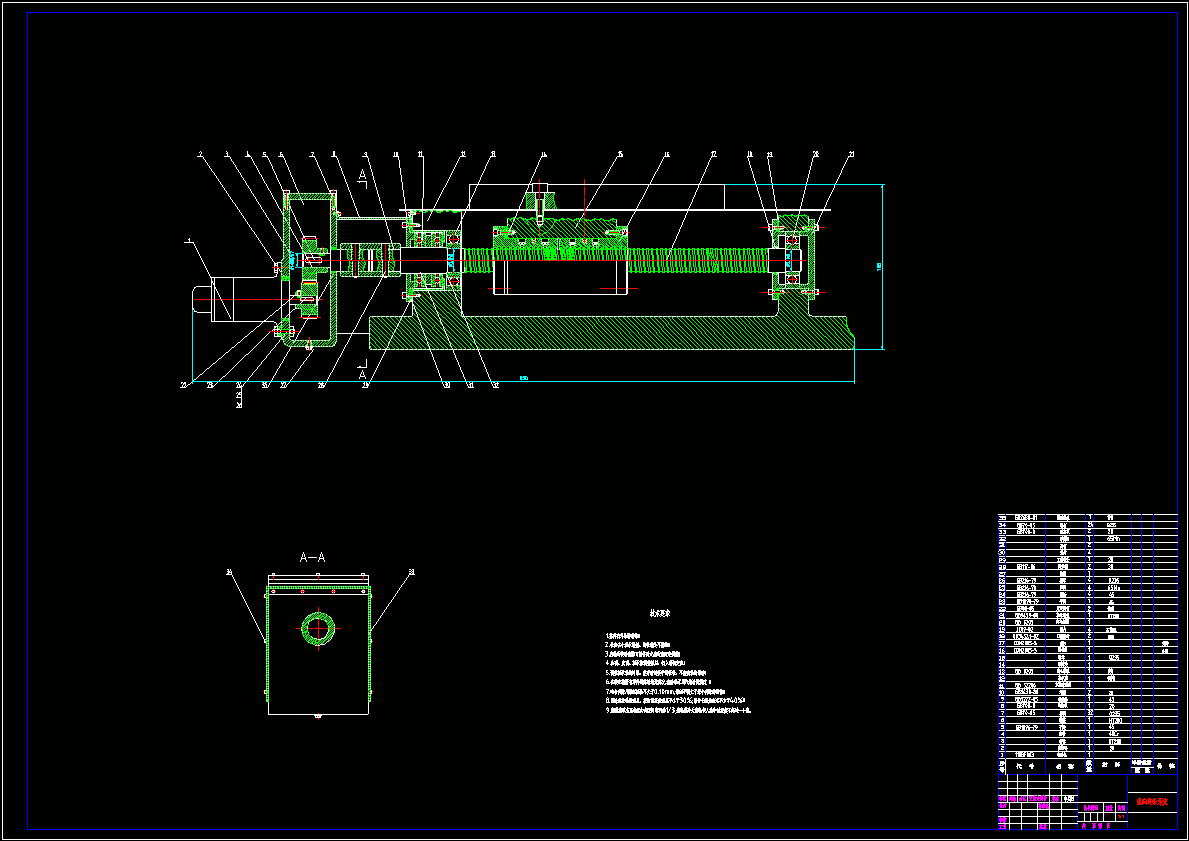
Task: Select part balloon "1" beside the motor
Action: [188, 242]
